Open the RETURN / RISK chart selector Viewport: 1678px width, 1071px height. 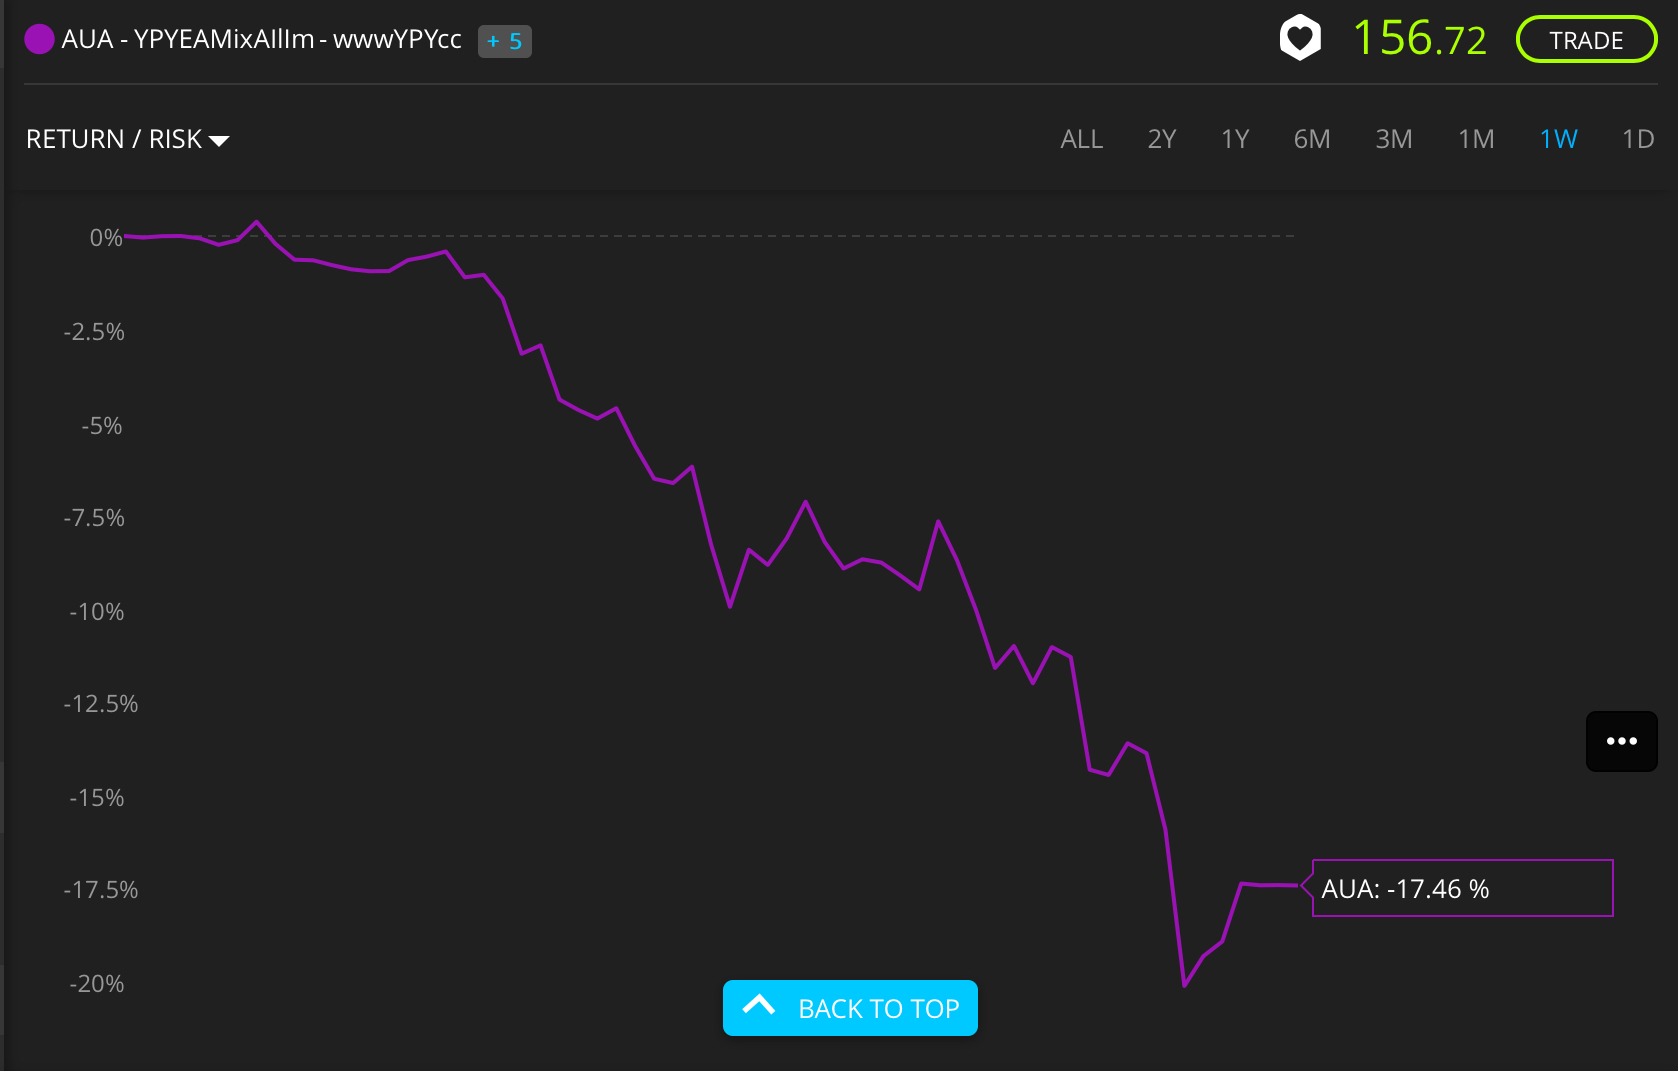click(x=127, y=139)
